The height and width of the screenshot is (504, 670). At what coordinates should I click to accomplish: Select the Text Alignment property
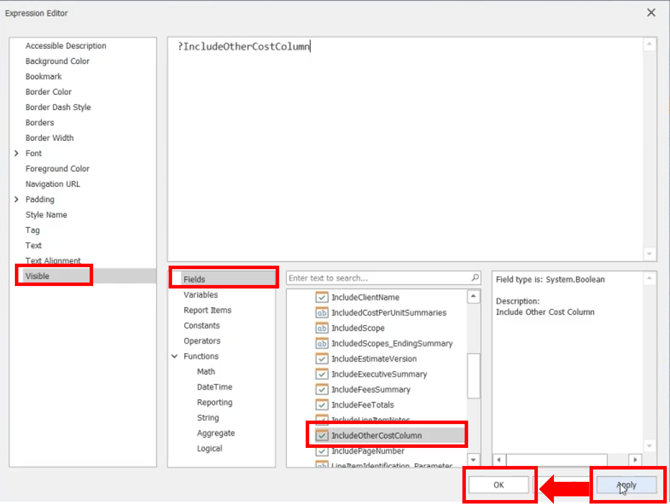click(53, 260)
